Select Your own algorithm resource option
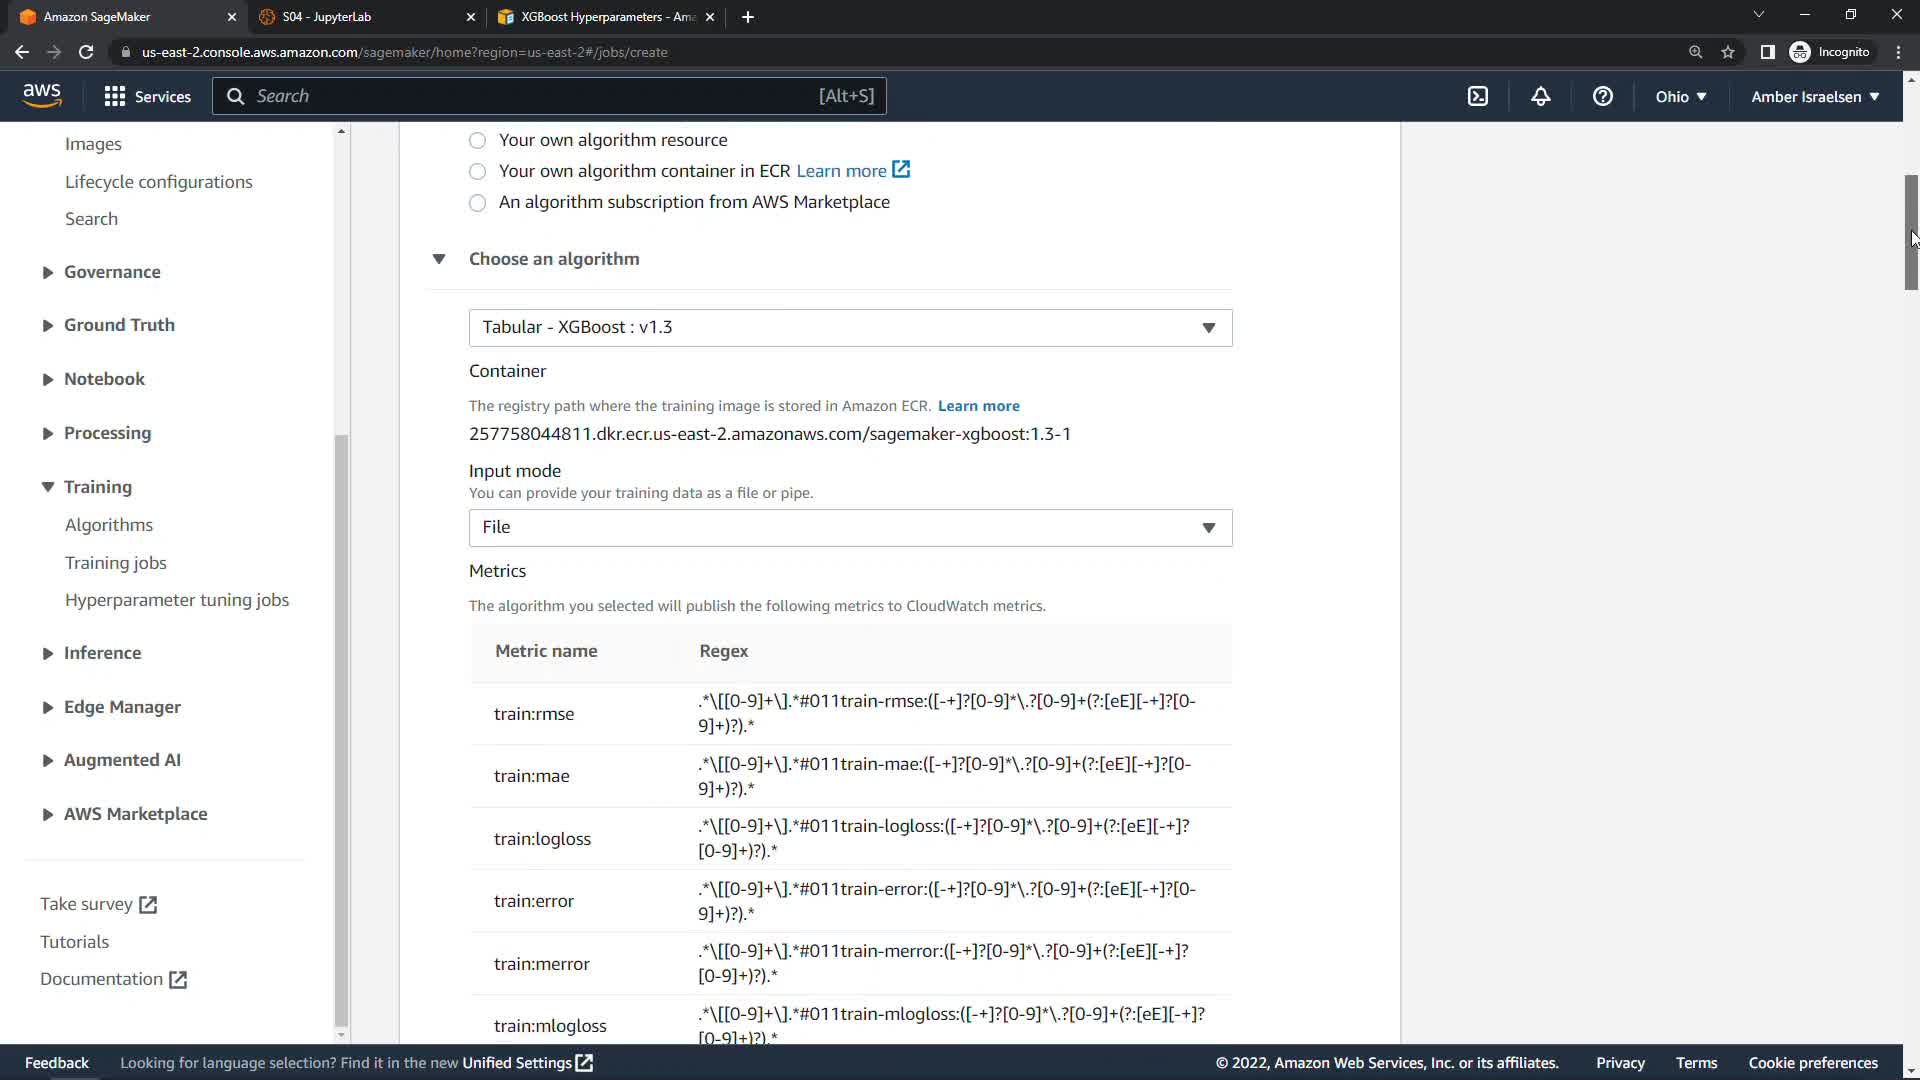Screen dimensions: 1920x1080 pos(478,141)
